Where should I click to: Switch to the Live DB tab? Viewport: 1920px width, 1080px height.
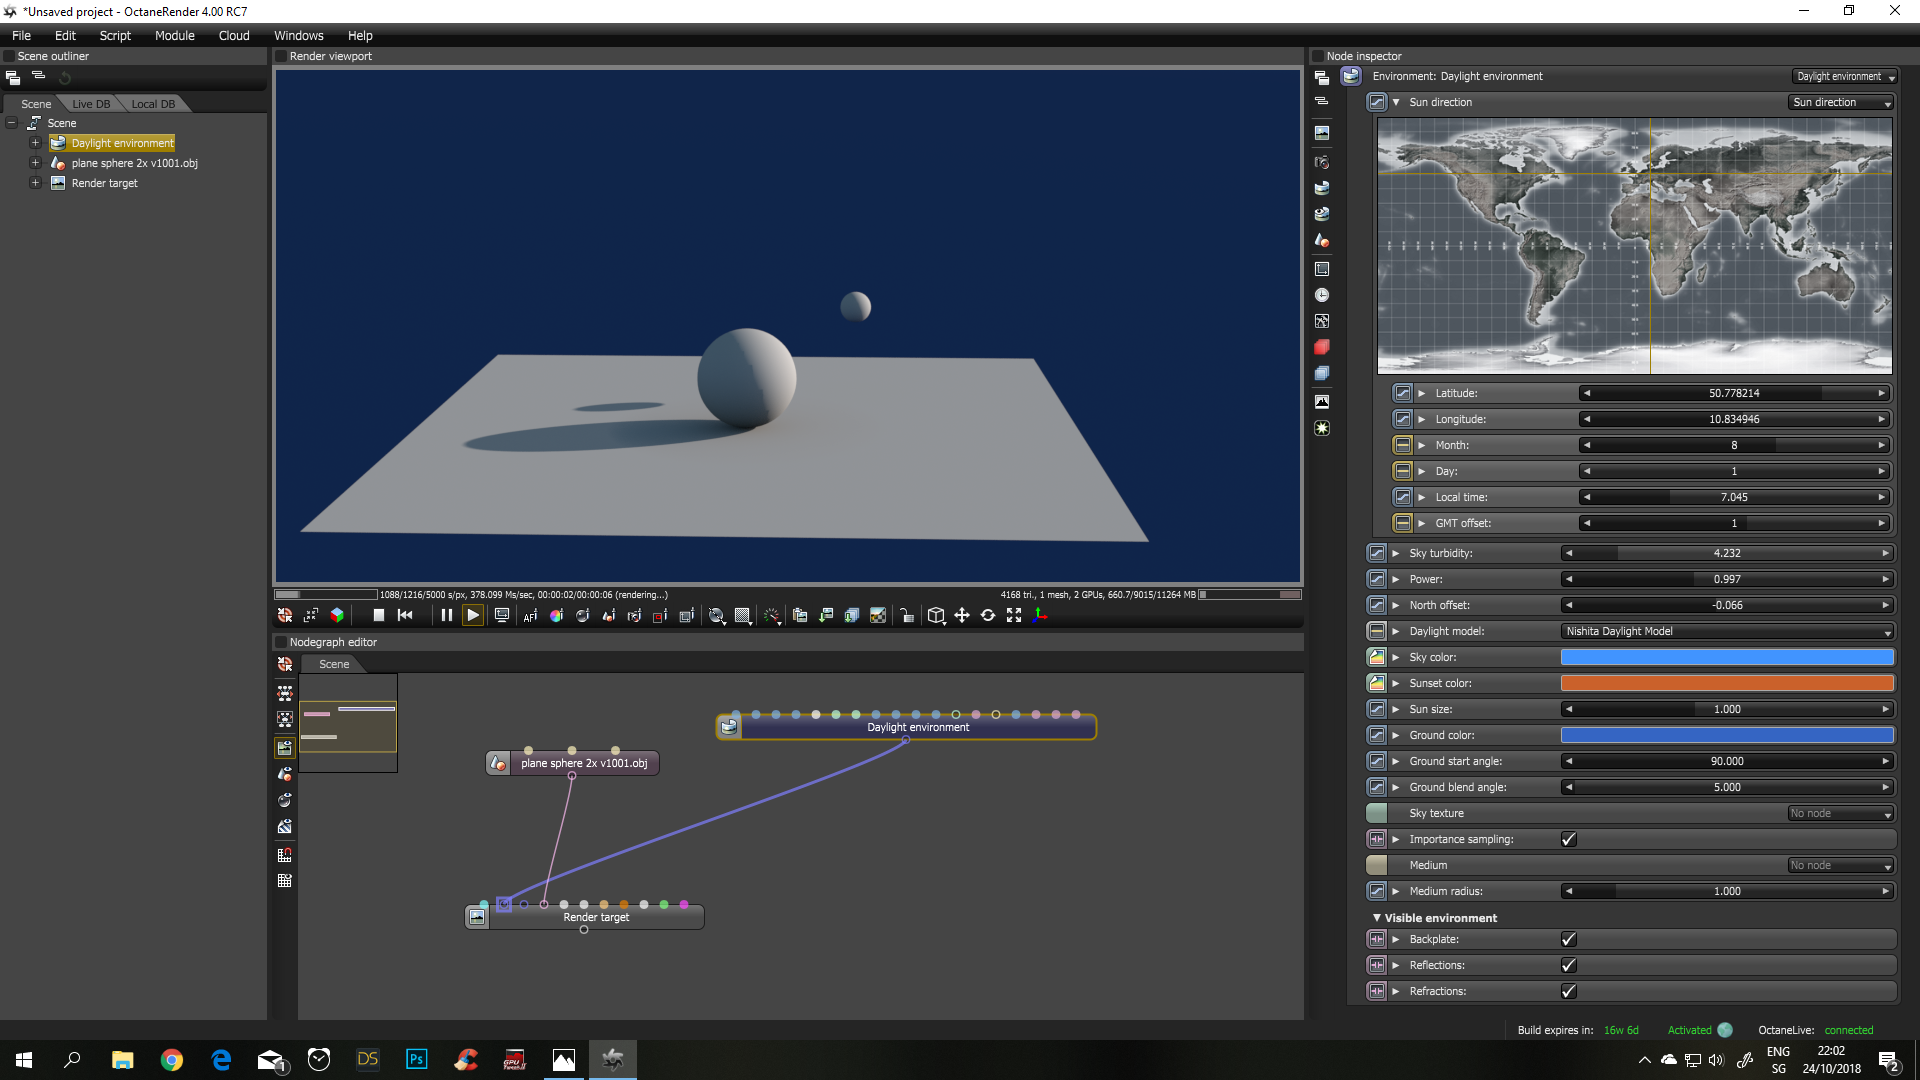click(x=91, y=104)
